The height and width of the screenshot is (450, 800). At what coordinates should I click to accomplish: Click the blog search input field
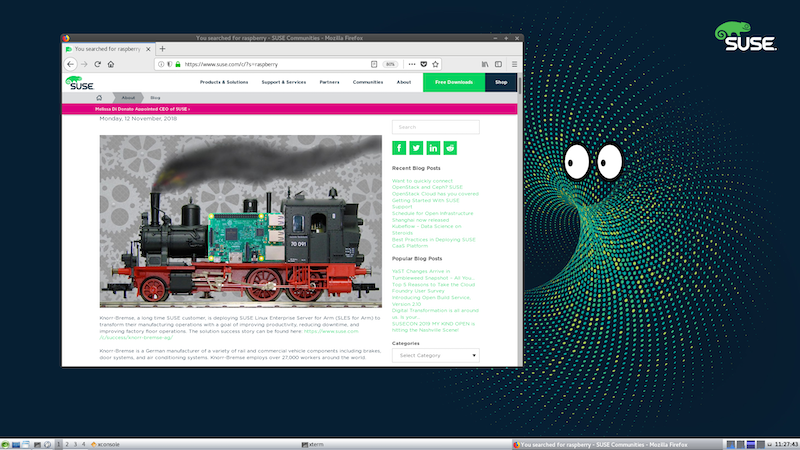435,127
